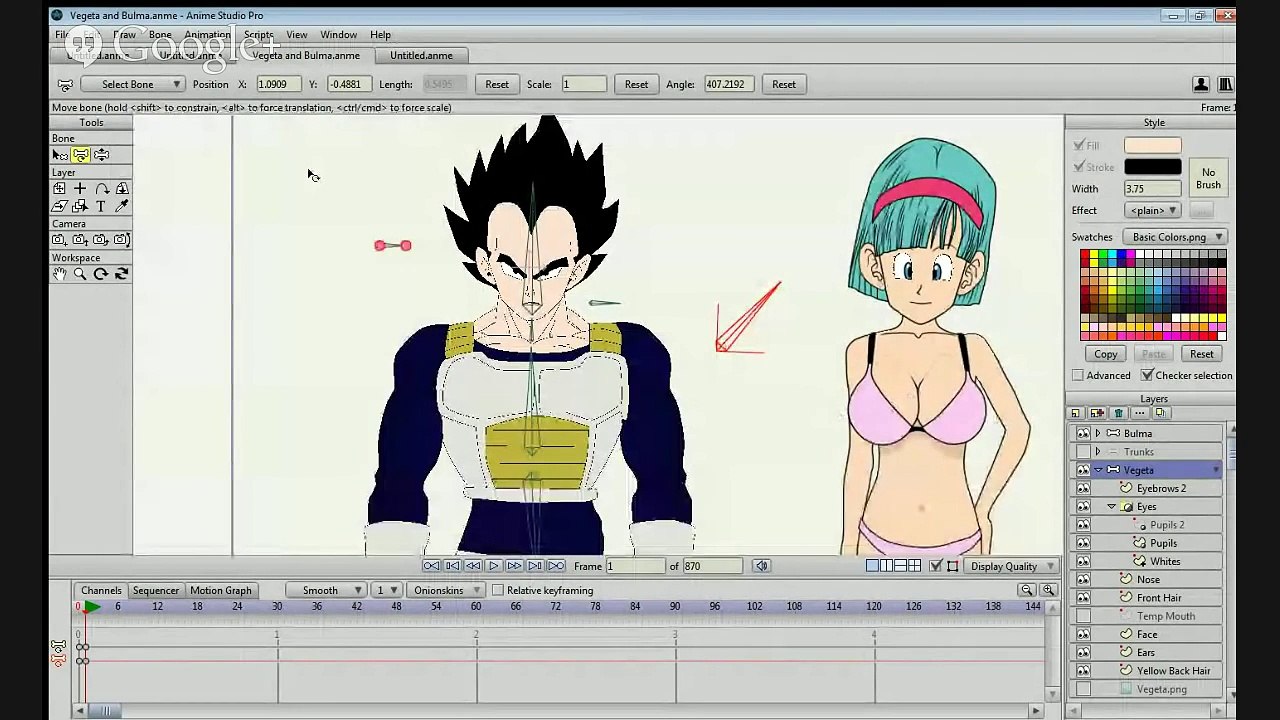Open the Smooth interpolation dropdown
This screenshot has width=1280, height=720.
(326, 591)
